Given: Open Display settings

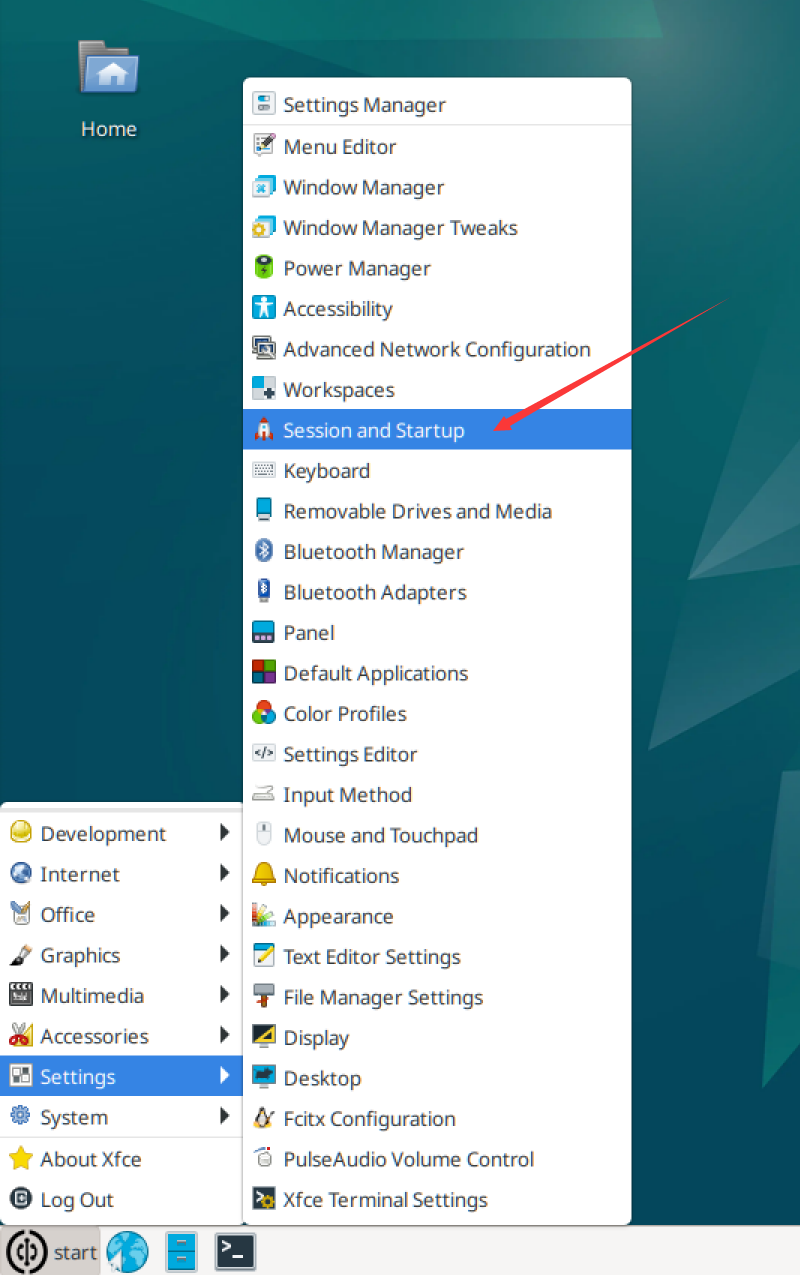Looking at the screenshot, I should pos(437,1037).
